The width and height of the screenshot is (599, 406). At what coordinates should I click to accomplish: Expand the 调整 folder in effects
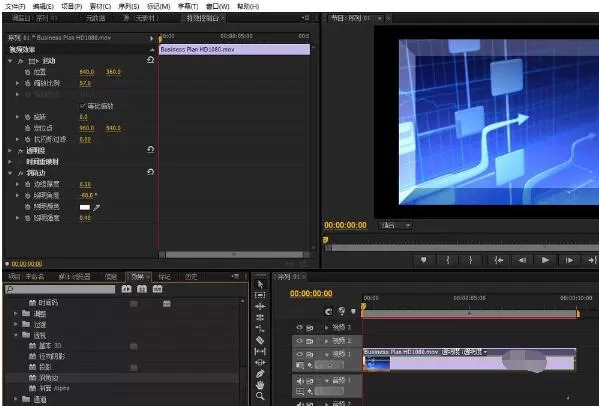16,313
